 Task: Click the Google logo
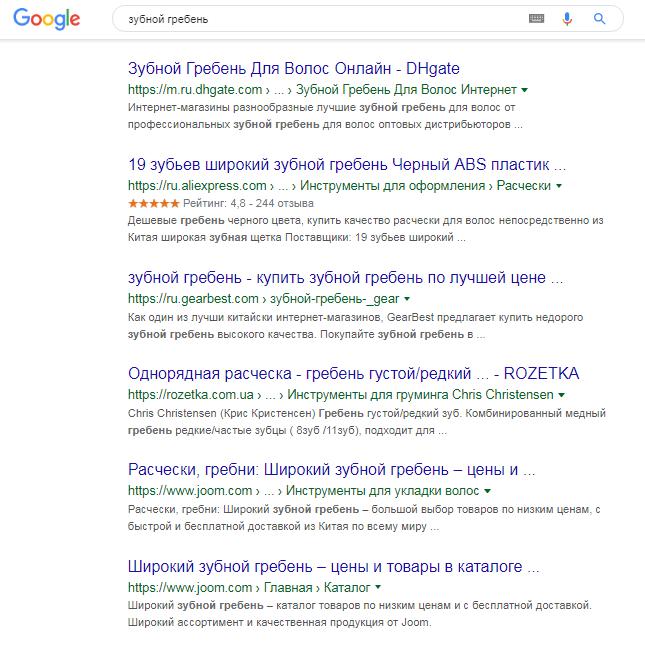point(47,19)
